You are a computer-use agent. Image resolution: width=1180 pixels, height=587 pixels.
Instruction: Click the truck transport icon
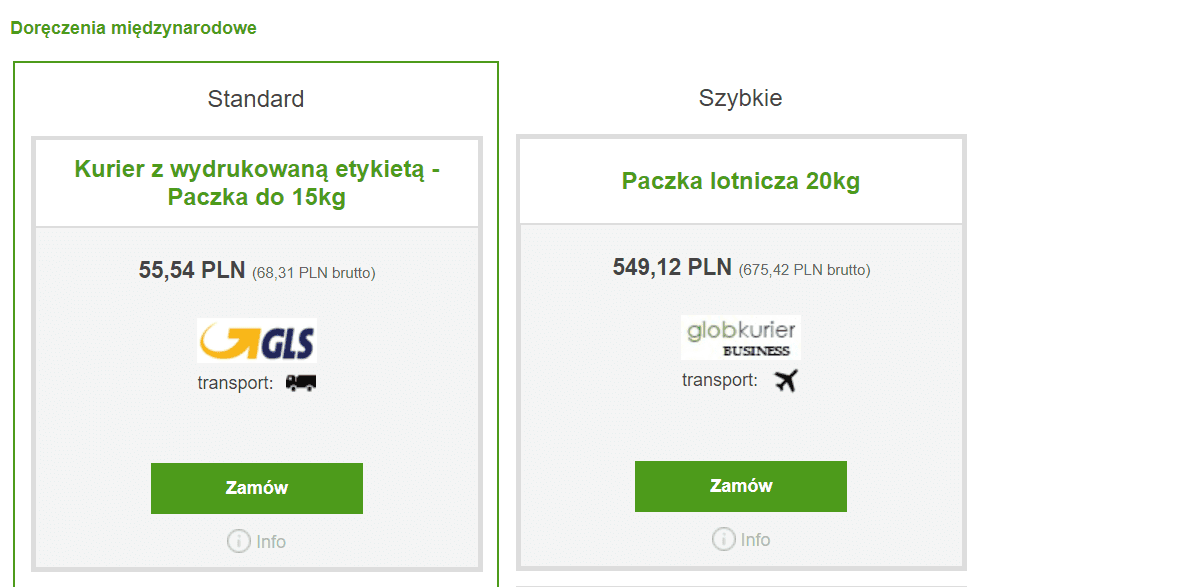coord(300,382)
